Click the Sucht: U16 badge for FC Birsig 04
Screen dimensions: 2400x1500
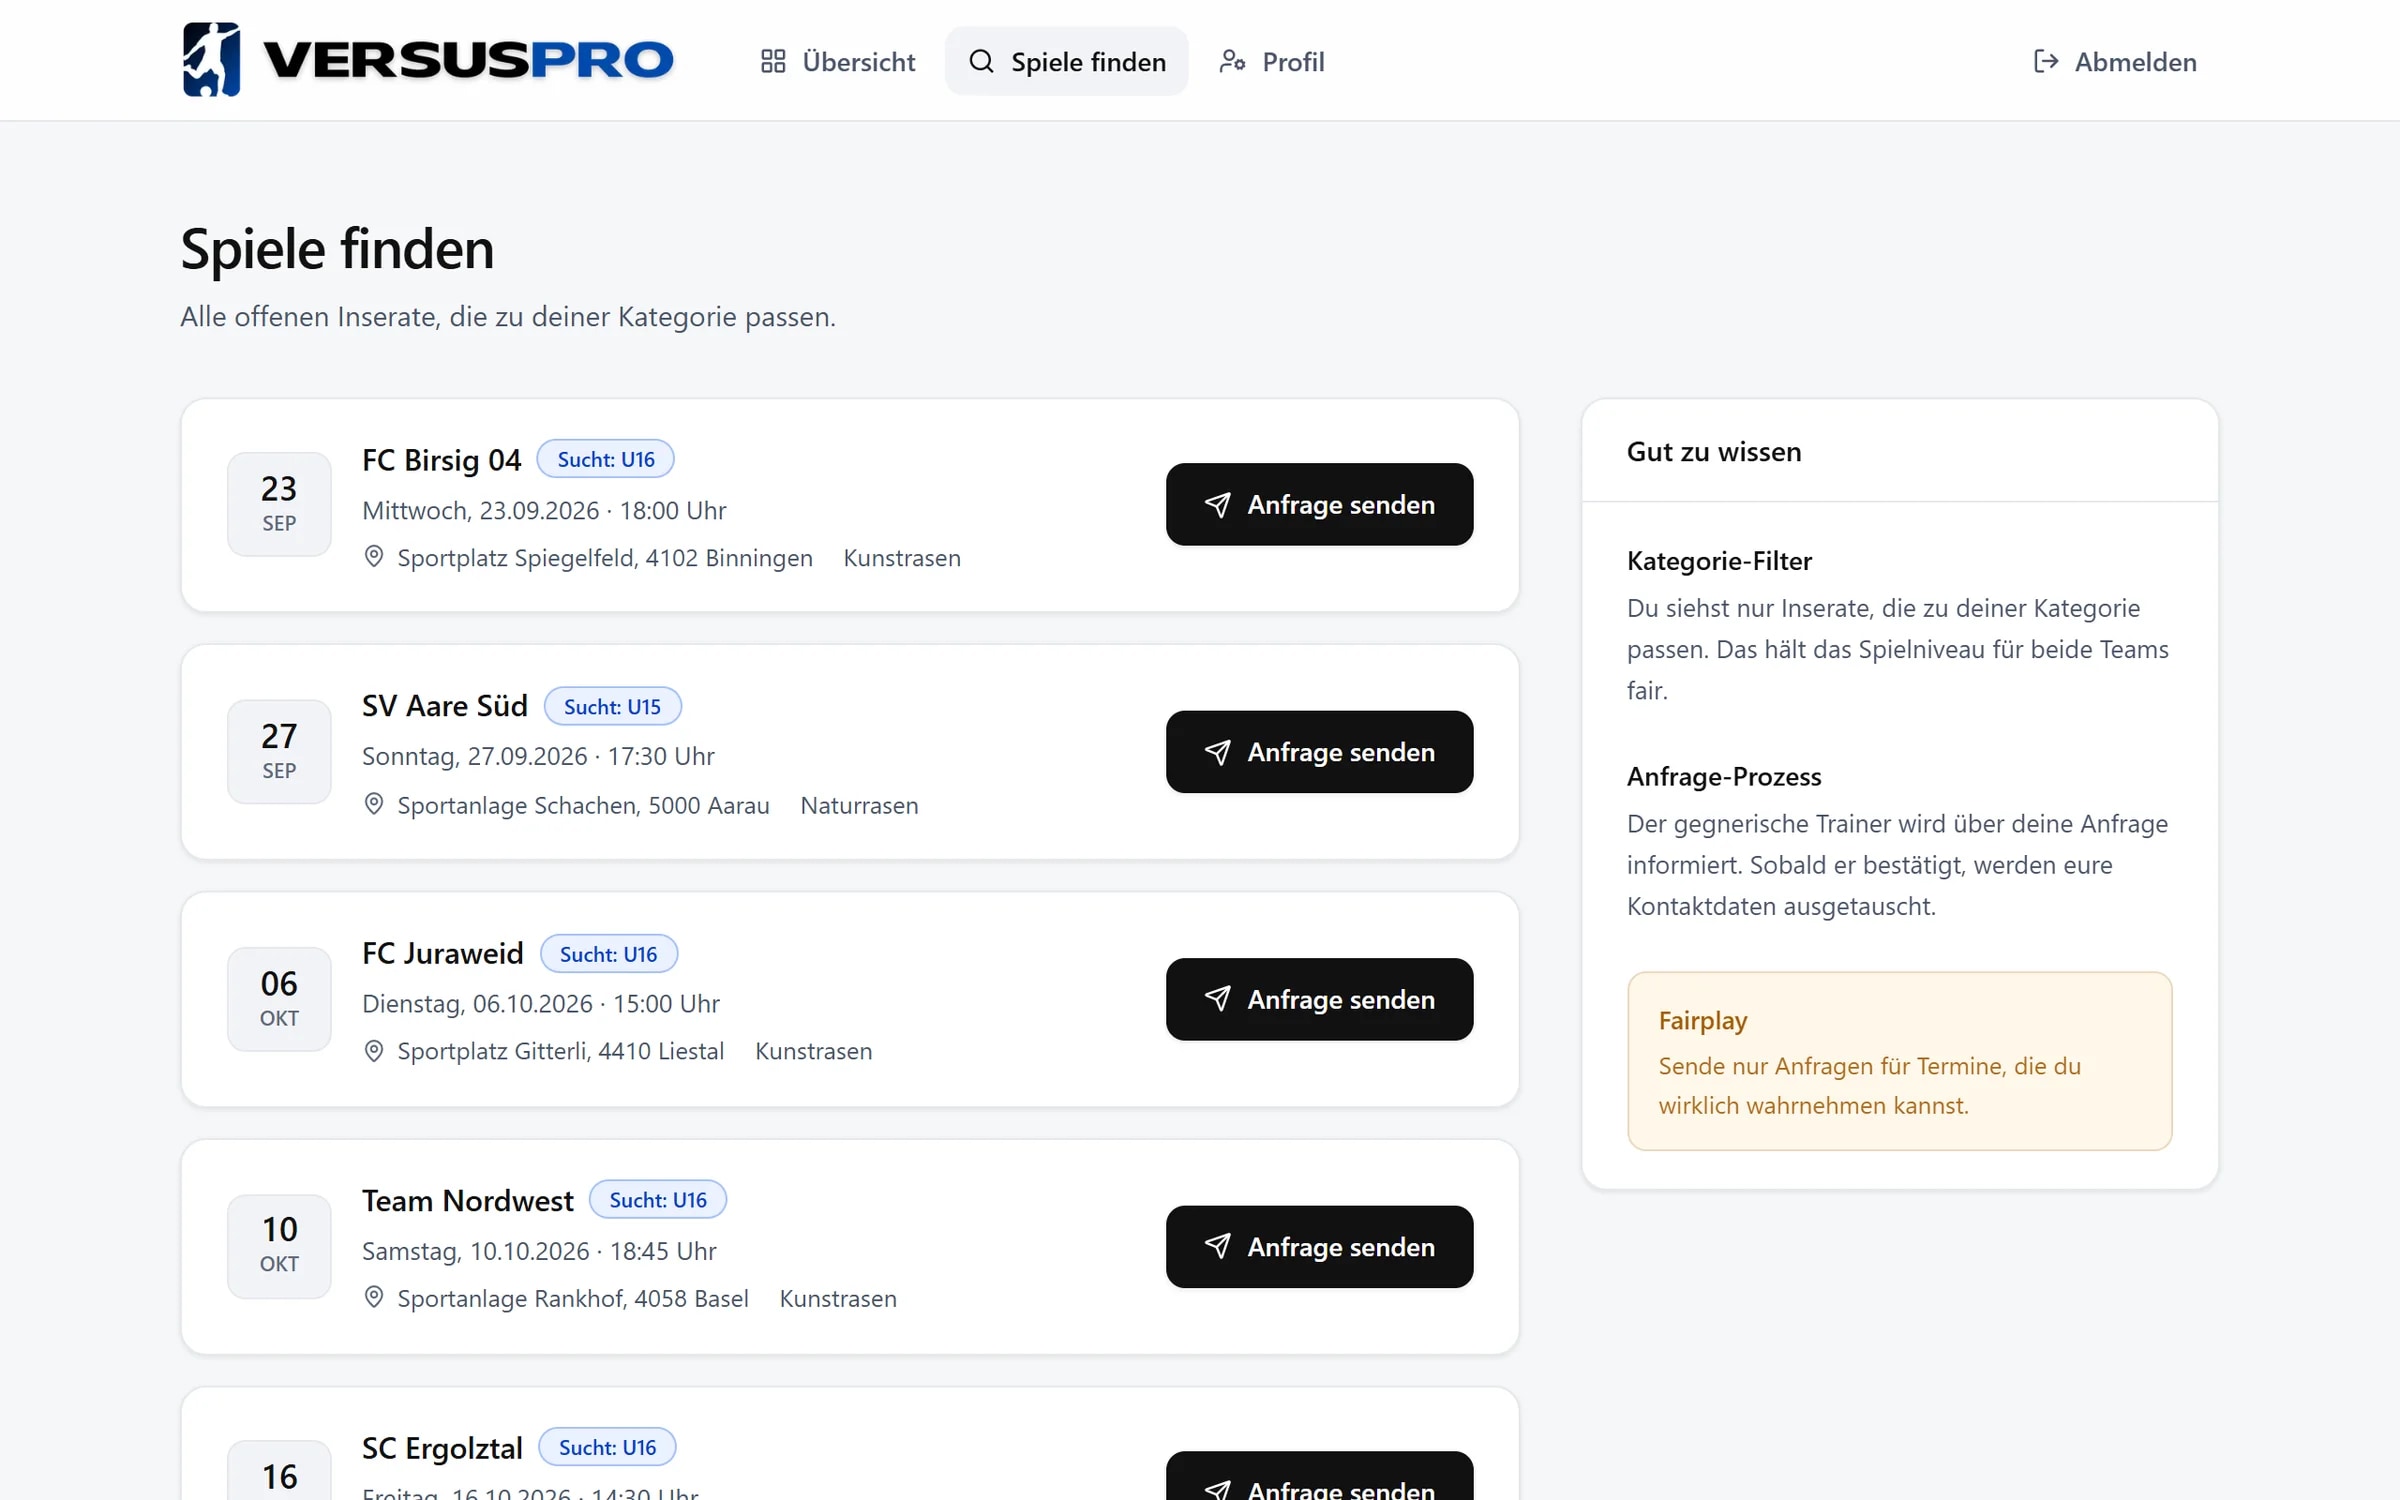[606, 459]
